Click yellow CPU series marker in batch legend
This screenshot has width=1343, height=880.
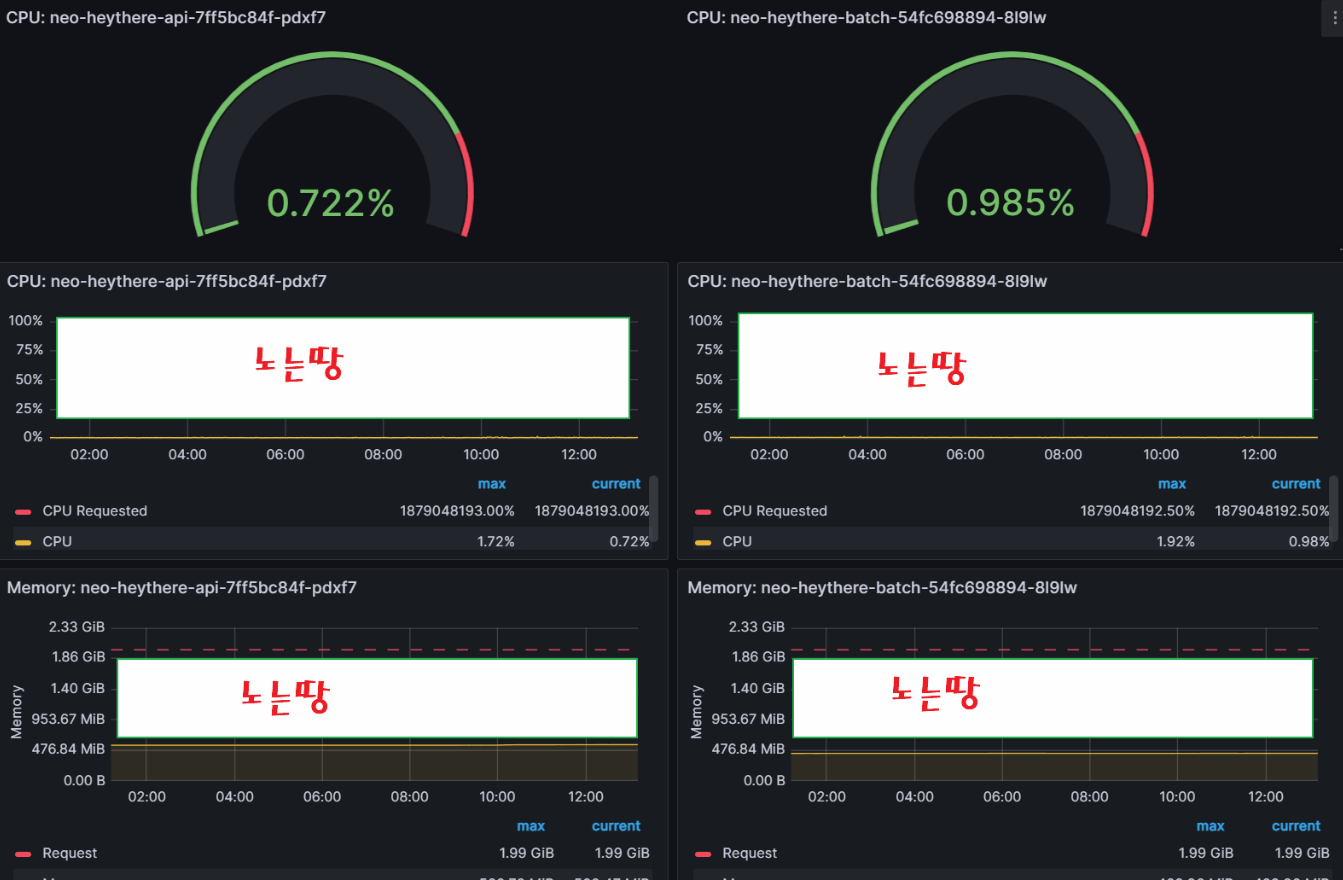pos(703,541)
